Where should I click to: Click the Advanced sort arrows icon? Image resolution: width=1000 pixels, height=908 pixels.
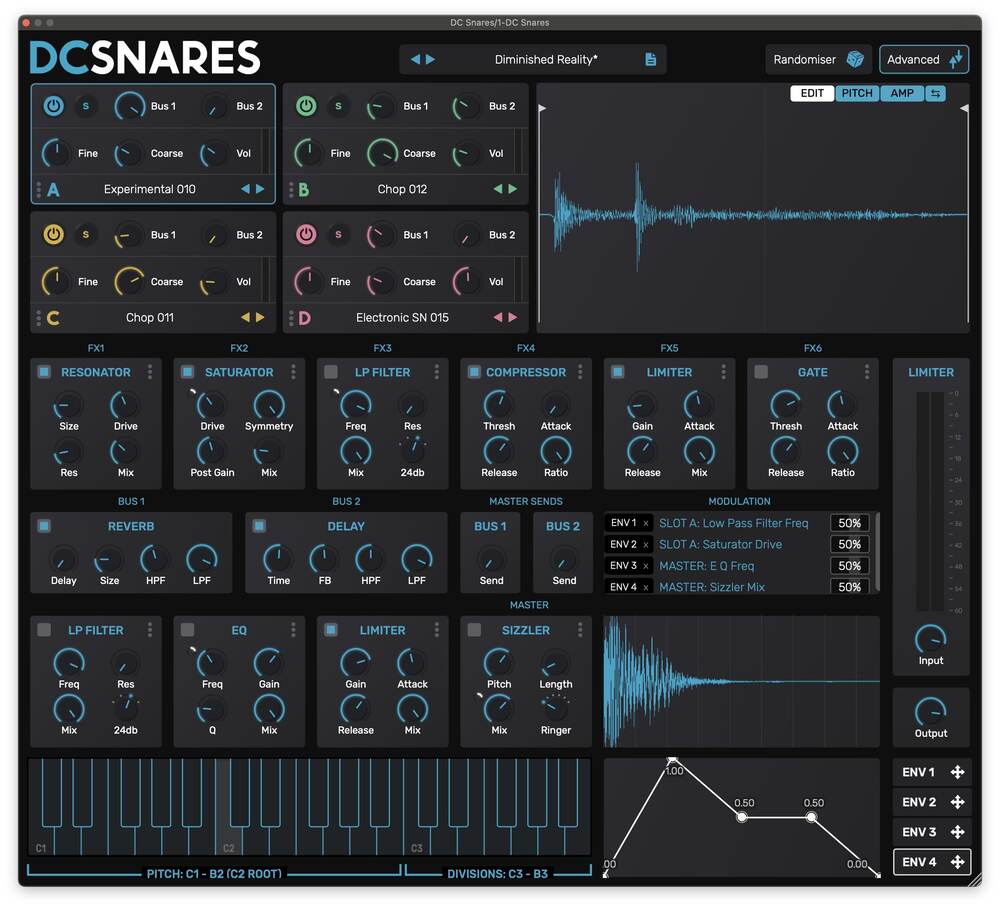955,59
